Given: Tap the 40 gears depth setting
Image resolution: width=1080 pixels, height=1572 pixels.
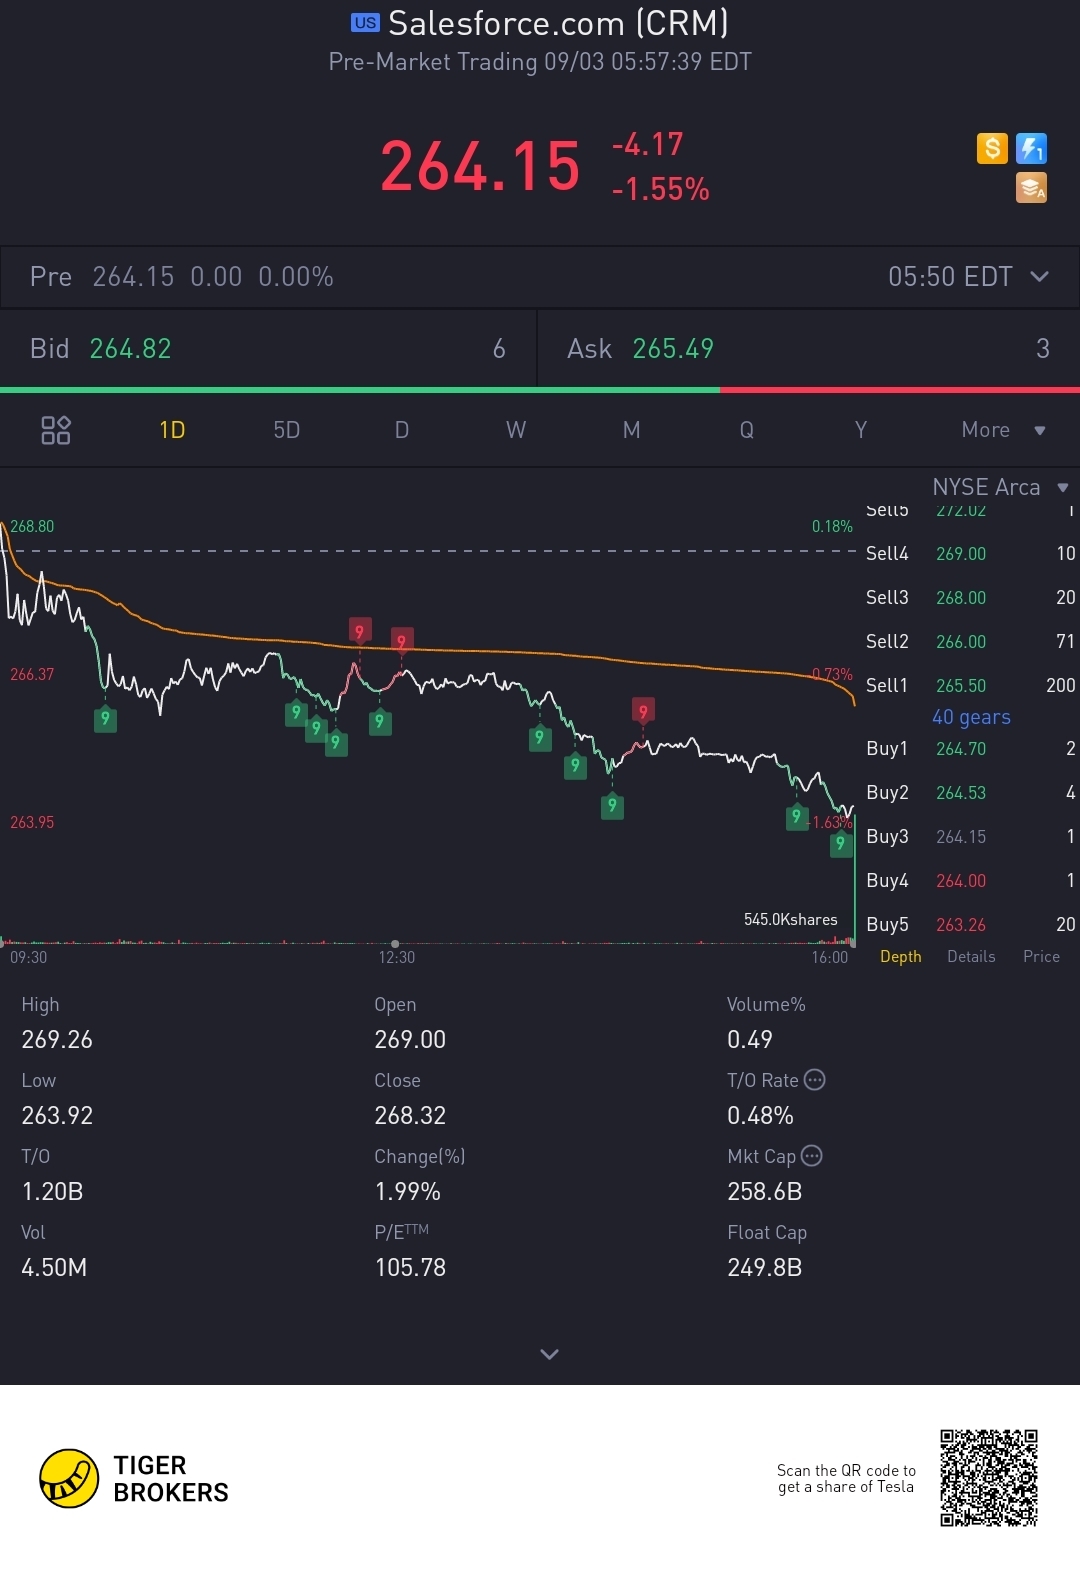Looking at the screenshot, I should (971, 717).
